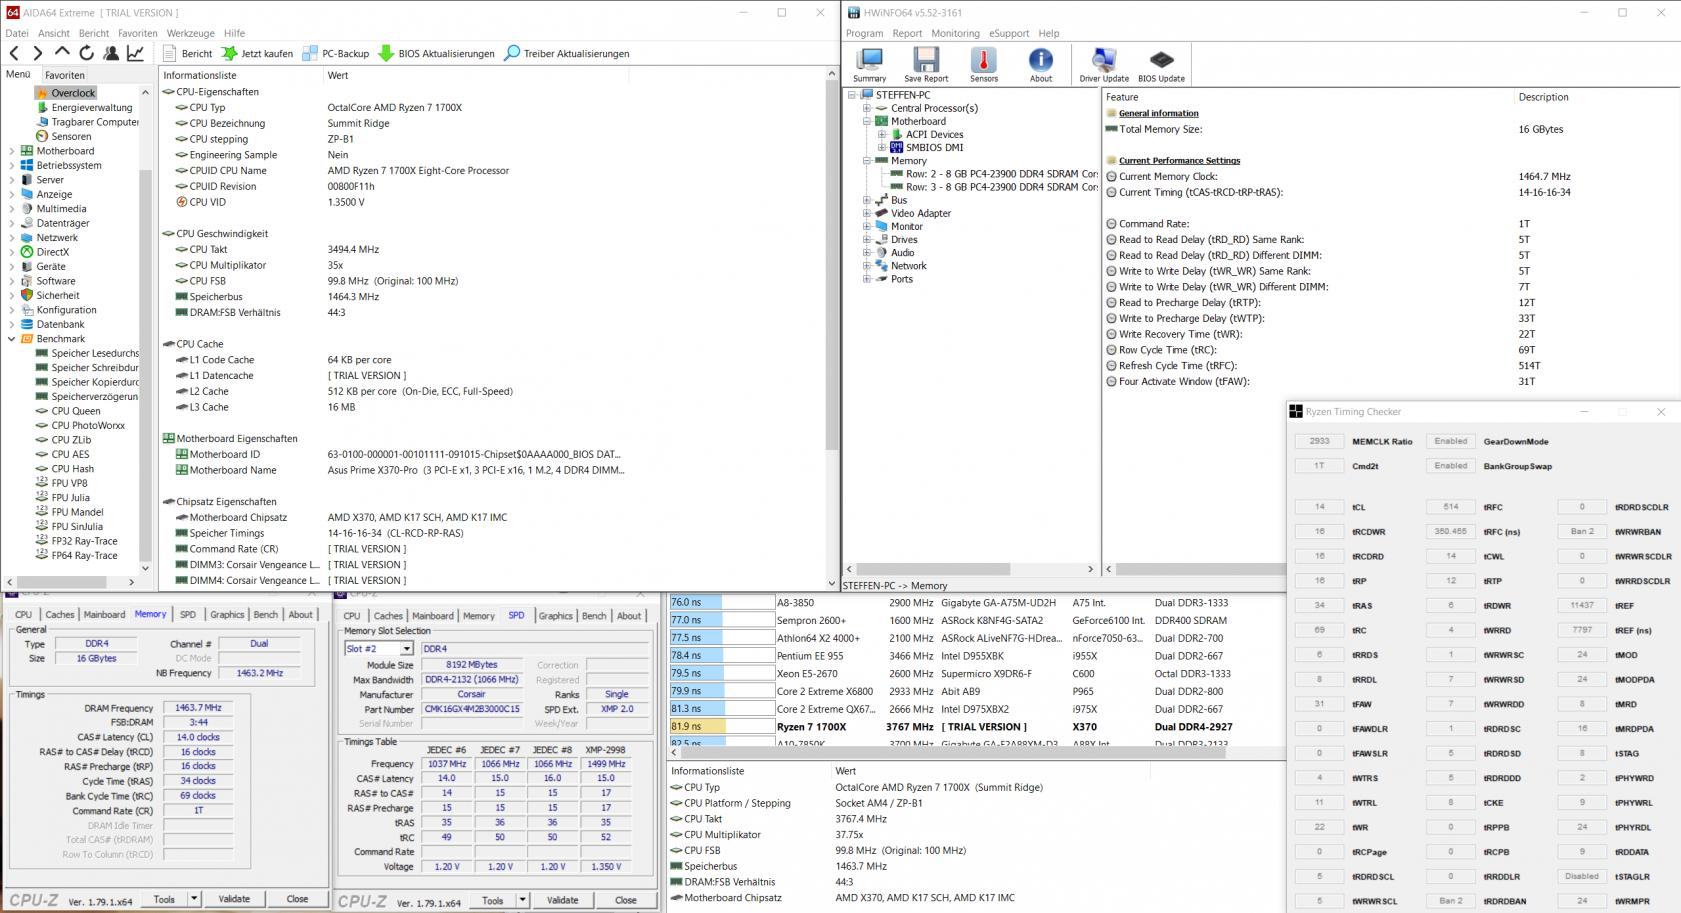Image resolution: width=1681 pixels, height=913 pixels.
Task: Click Driver Update in HWiNFO64
Action: (x=1104, y=65)
